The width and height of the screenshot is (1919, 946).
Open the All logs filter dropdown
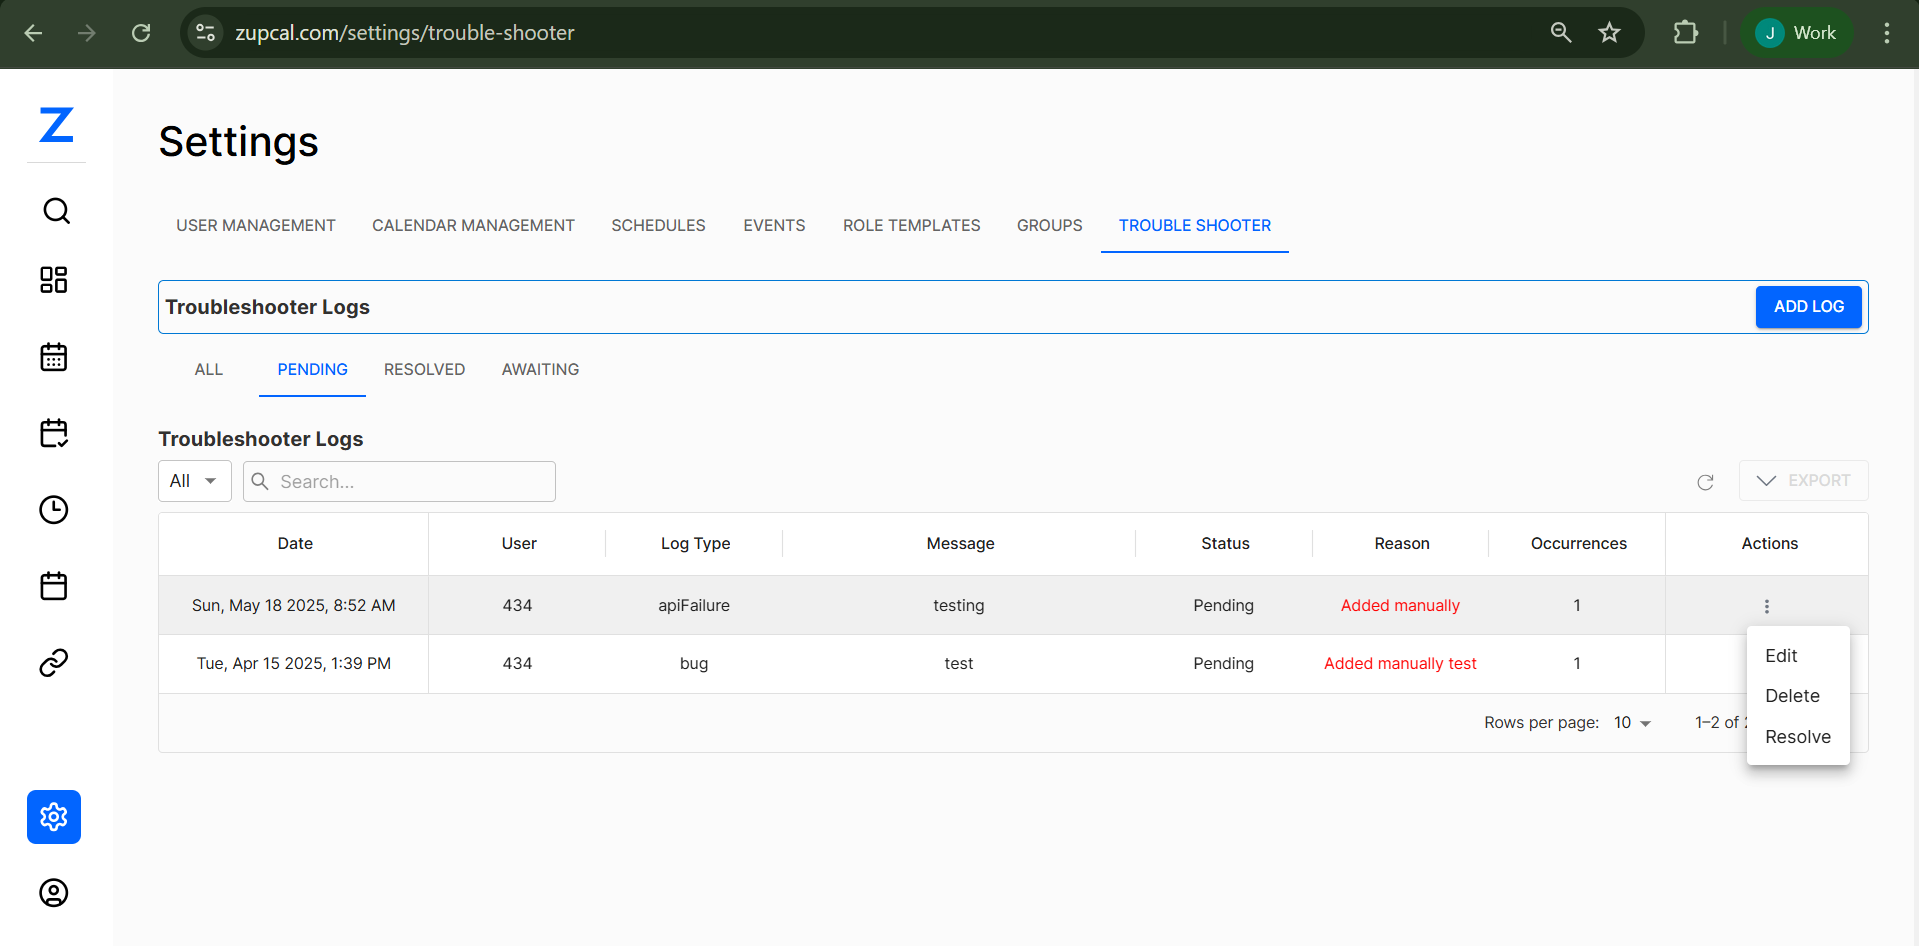click(x=194, y=481)
